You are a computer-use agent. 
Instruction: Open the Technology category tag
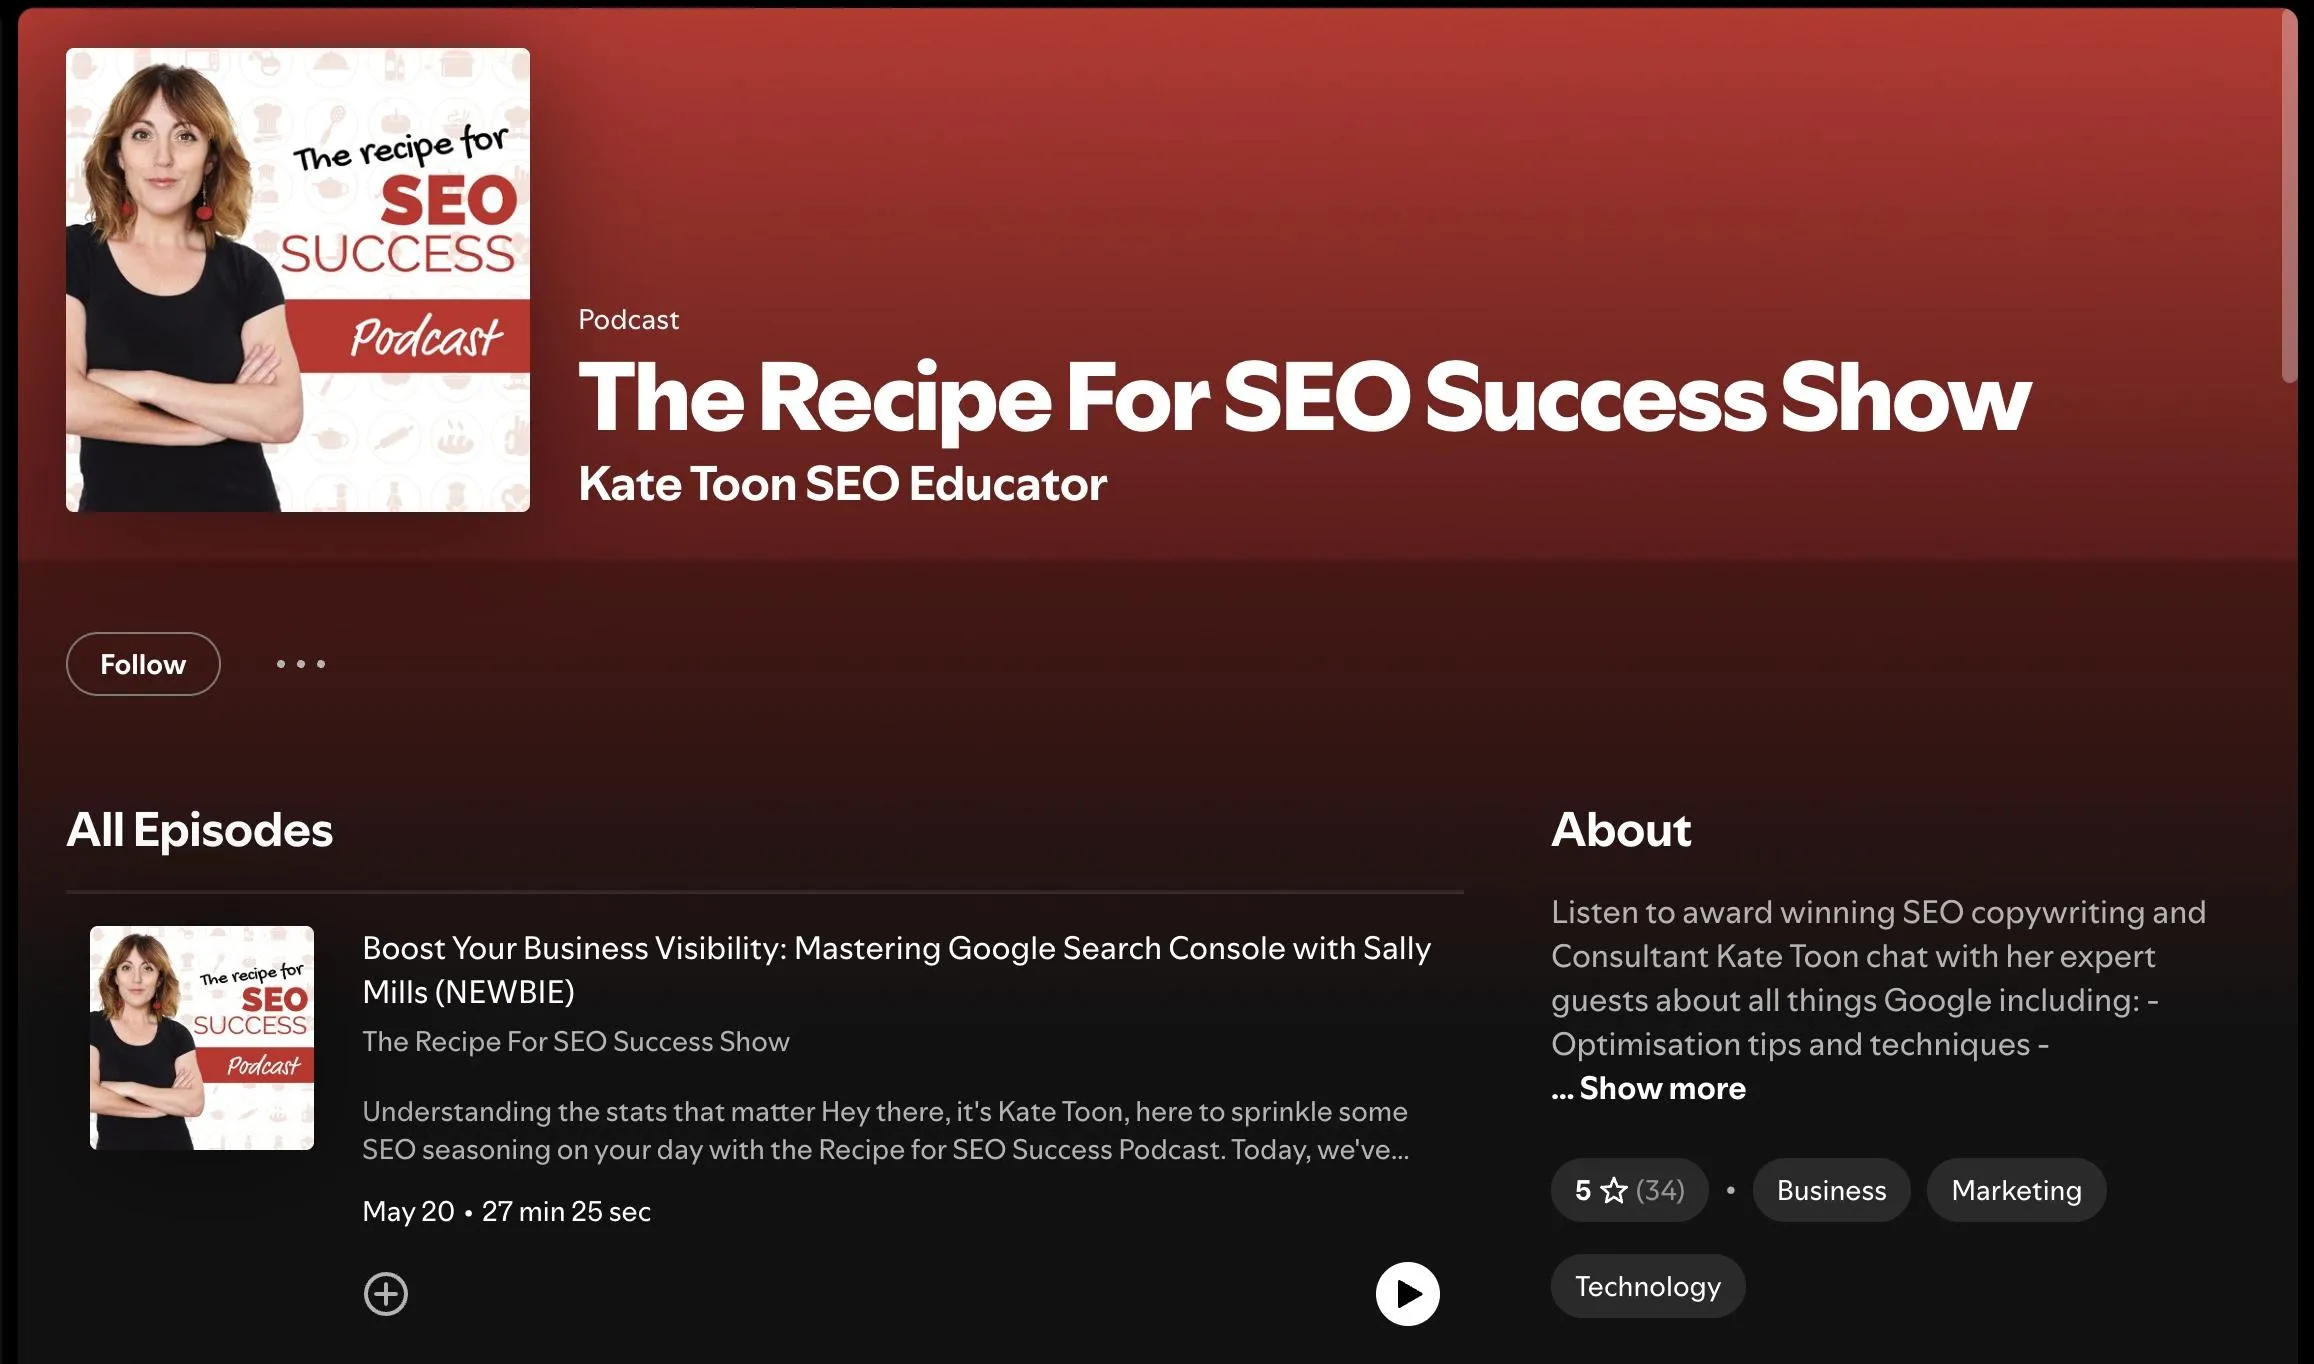tap(1648, 1286)
